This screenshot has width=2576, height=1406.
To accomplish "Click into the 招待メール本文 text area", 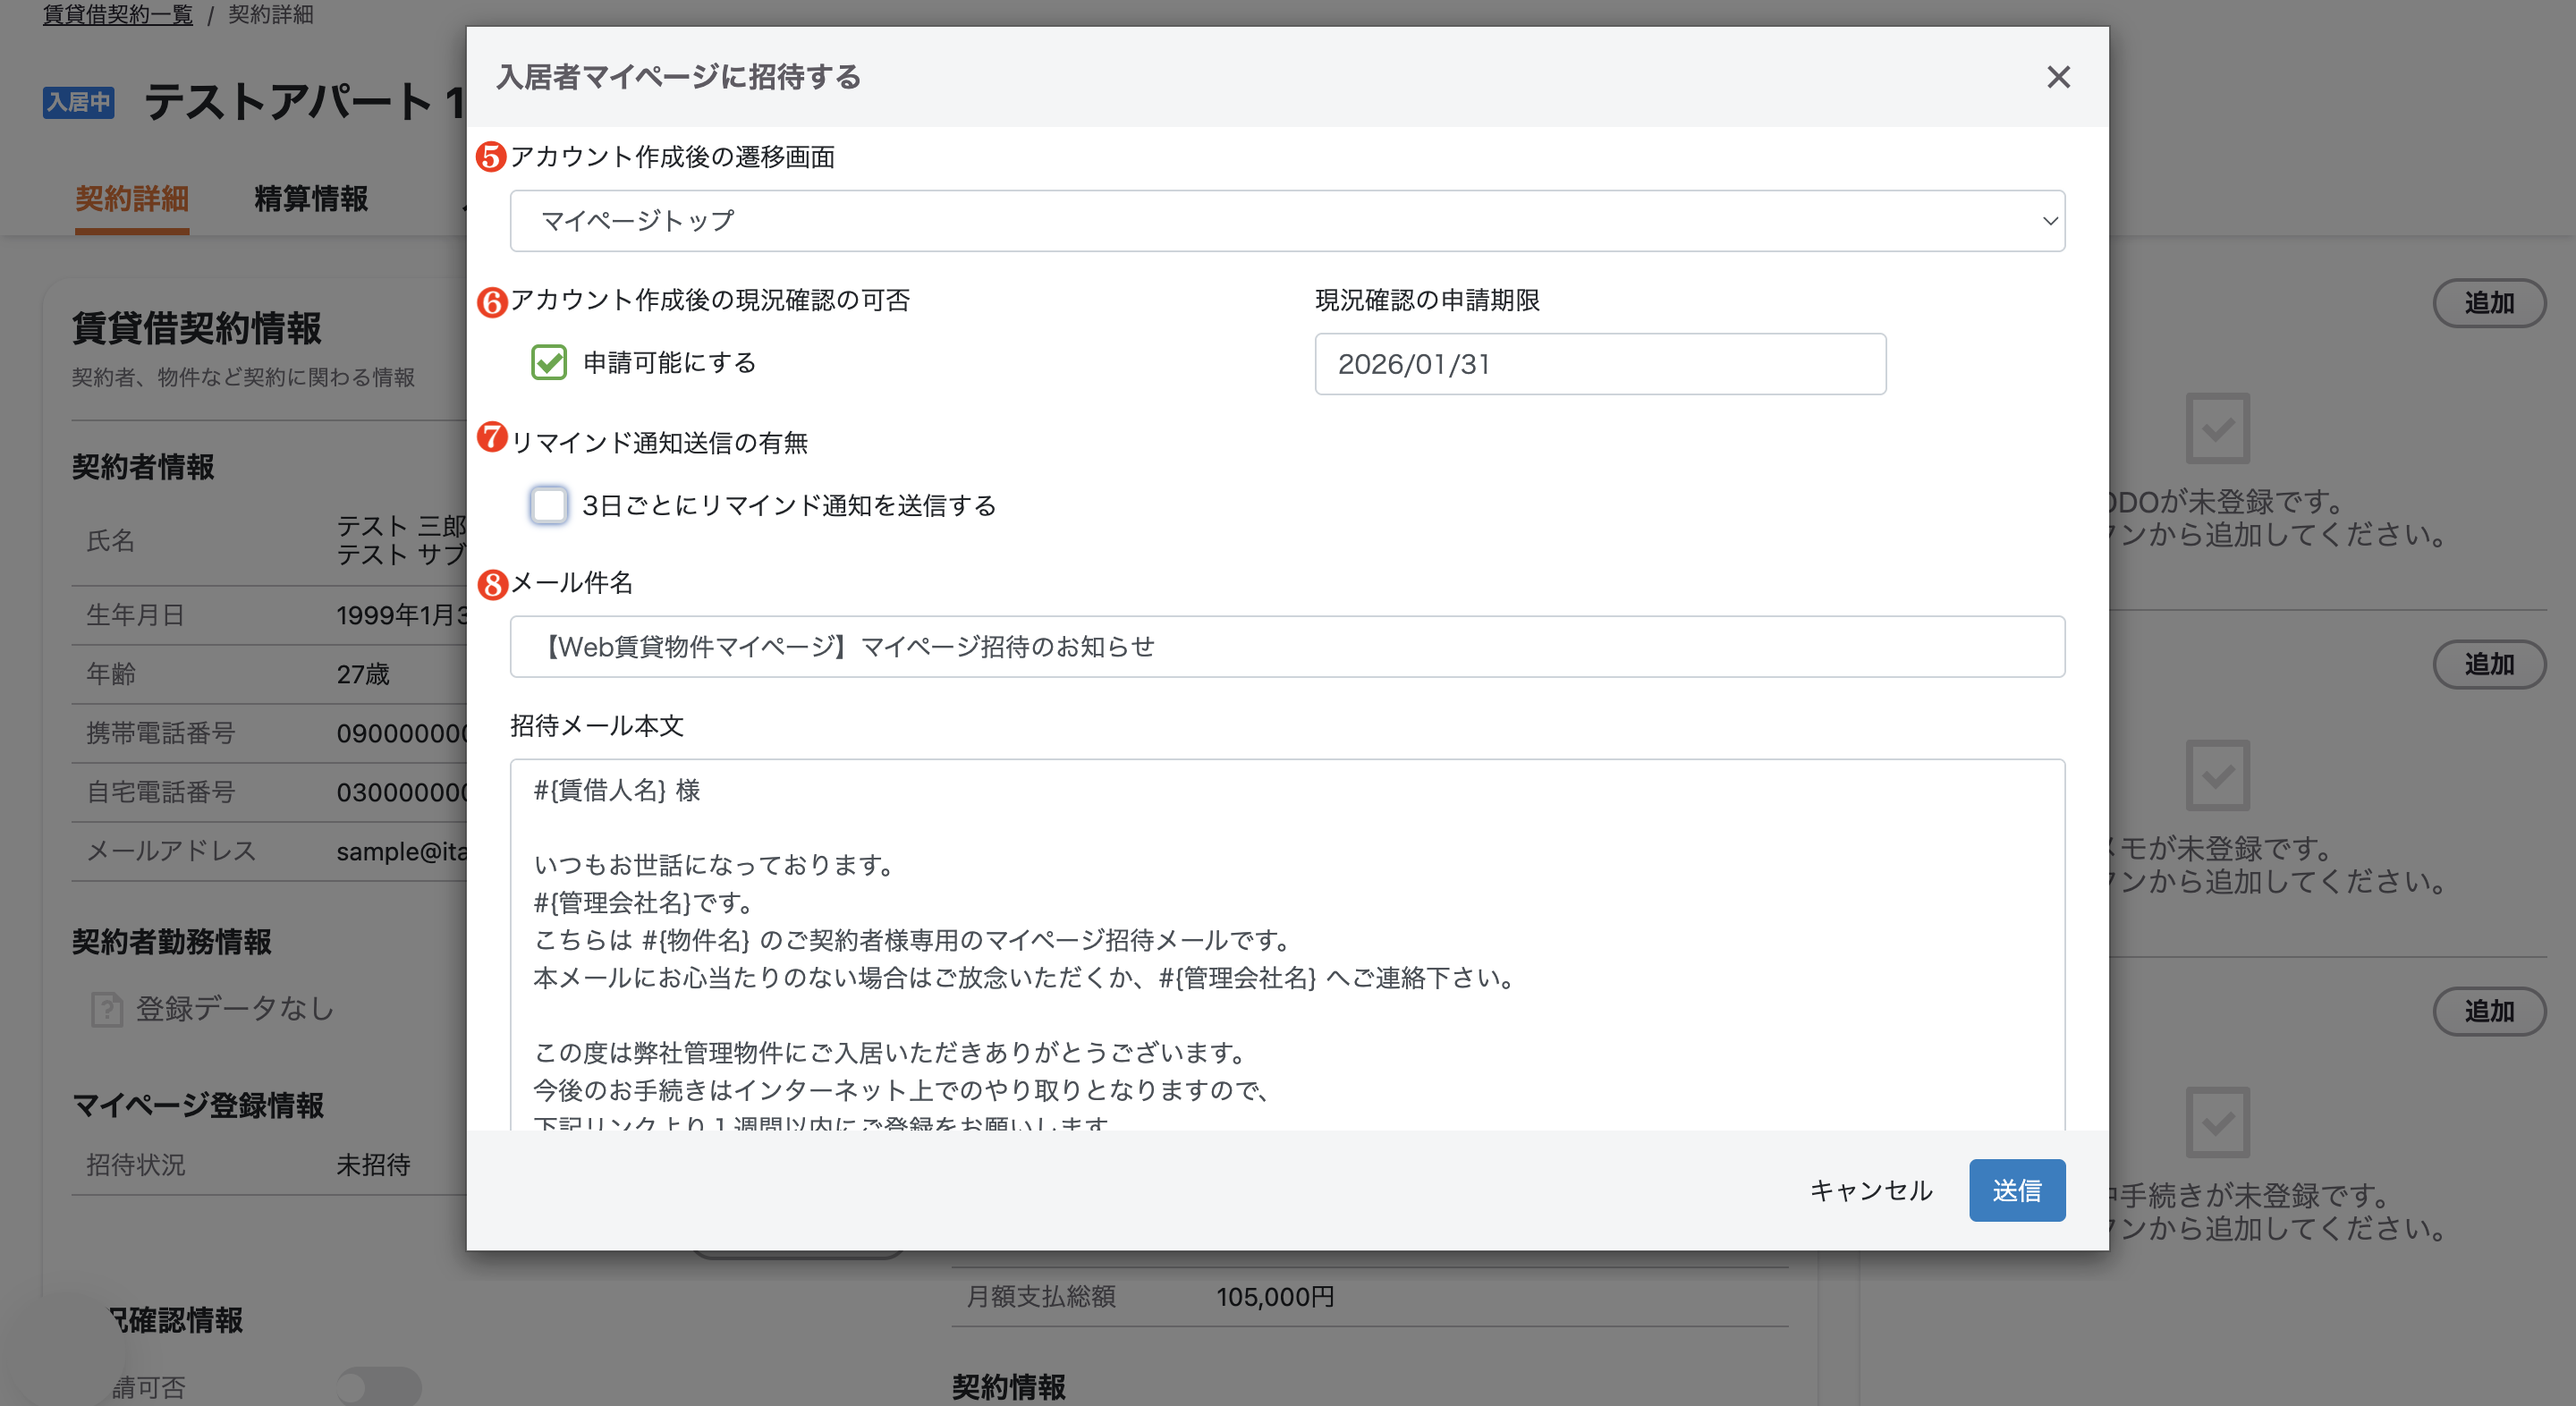I will click(x=1287, y=945).
